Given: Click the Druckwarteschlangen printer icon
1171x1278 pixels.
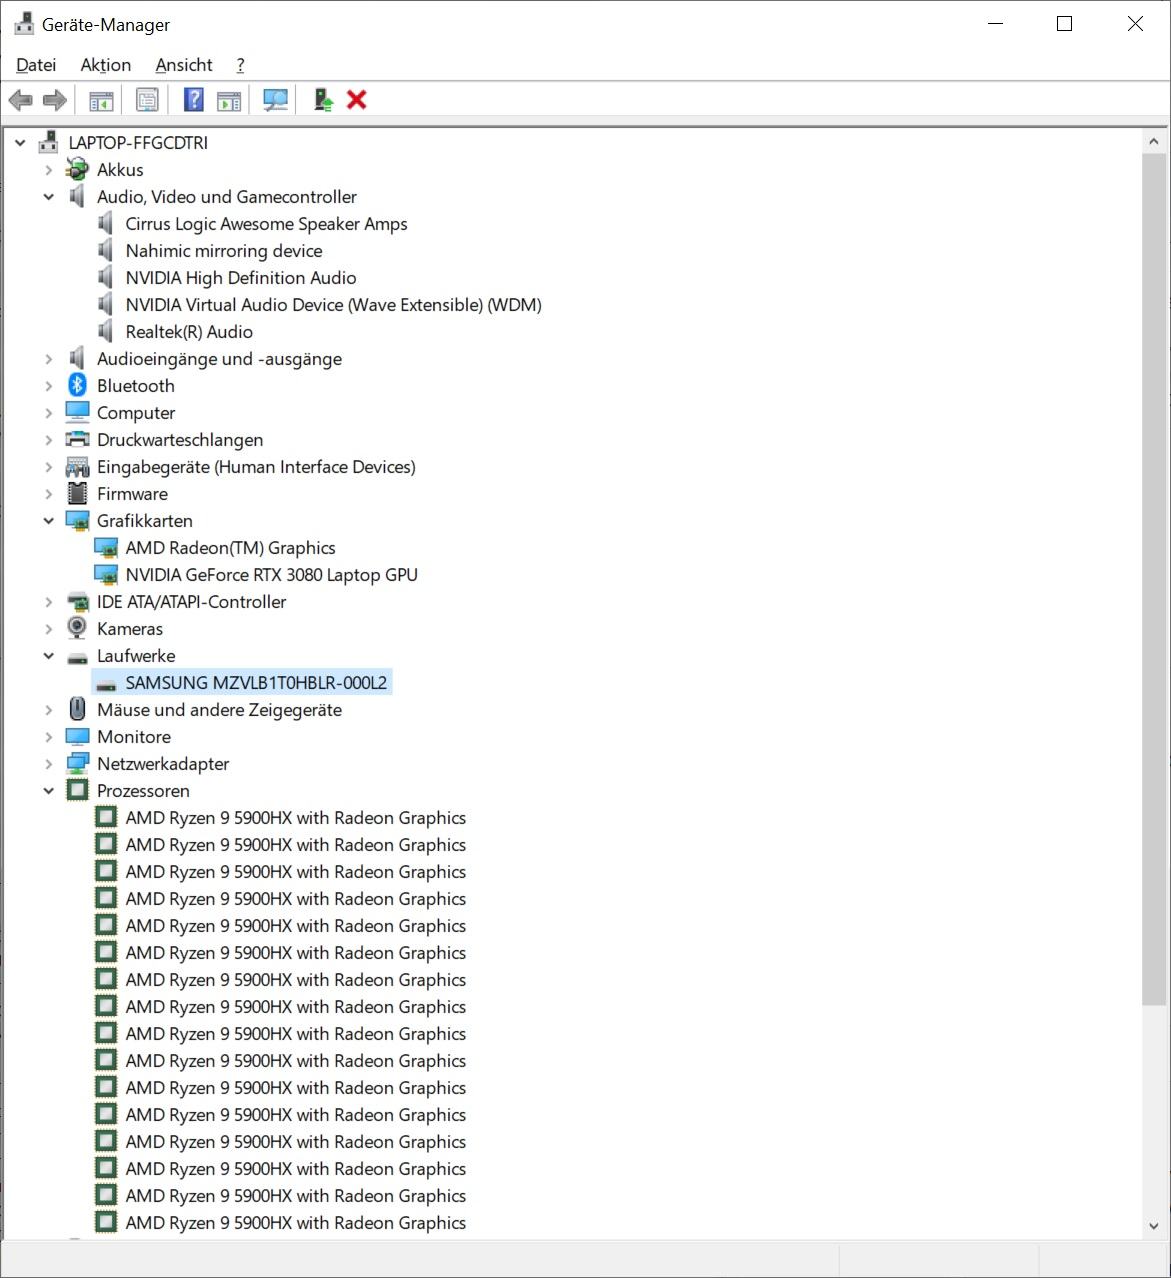Looking at the screenshot, I should 77,439.
